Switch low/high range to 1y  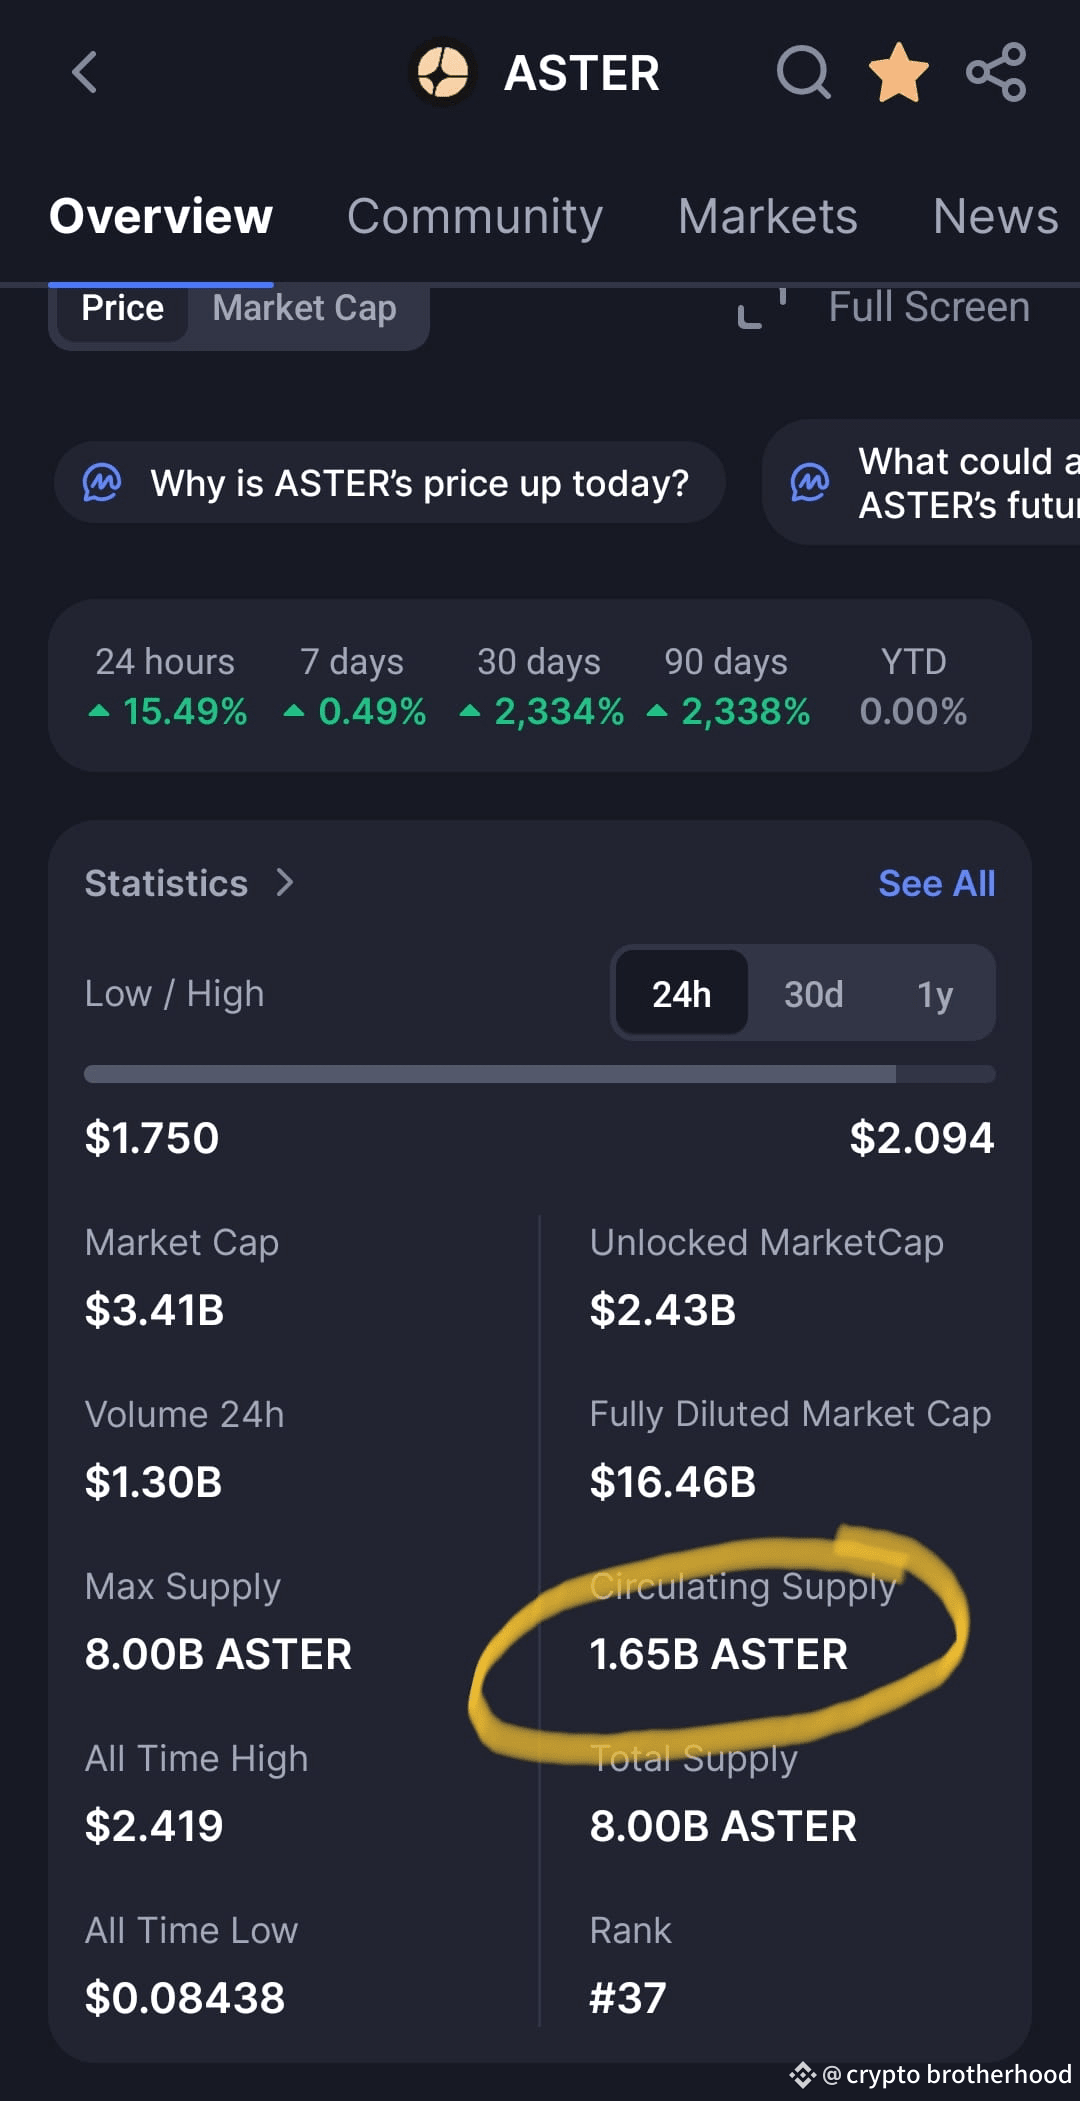tap(935, 994)
